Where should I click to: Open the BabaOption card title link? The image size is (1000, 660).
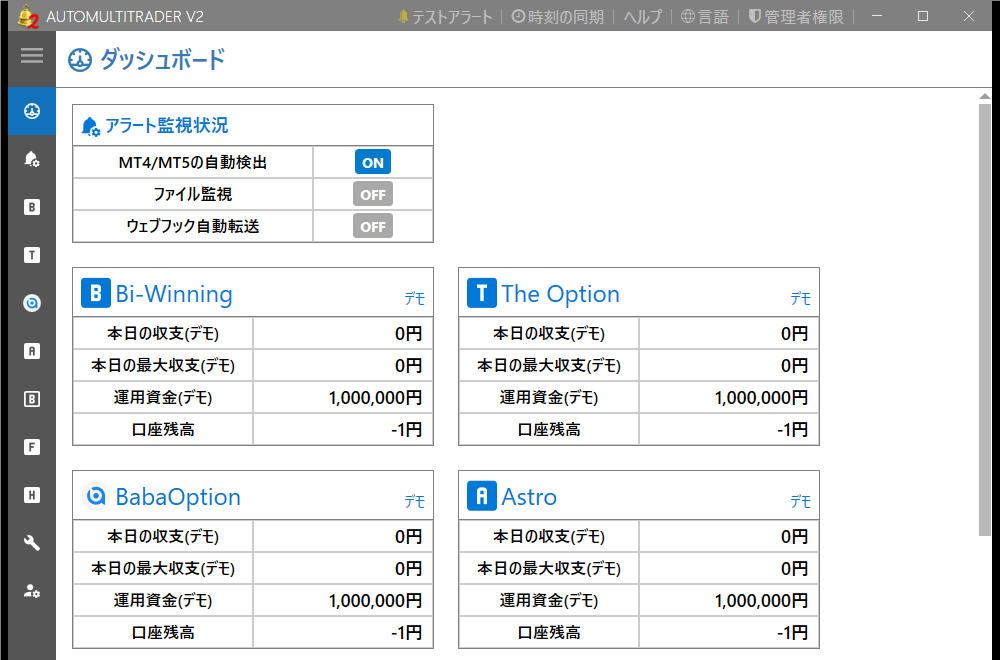(x=178, y=497)
